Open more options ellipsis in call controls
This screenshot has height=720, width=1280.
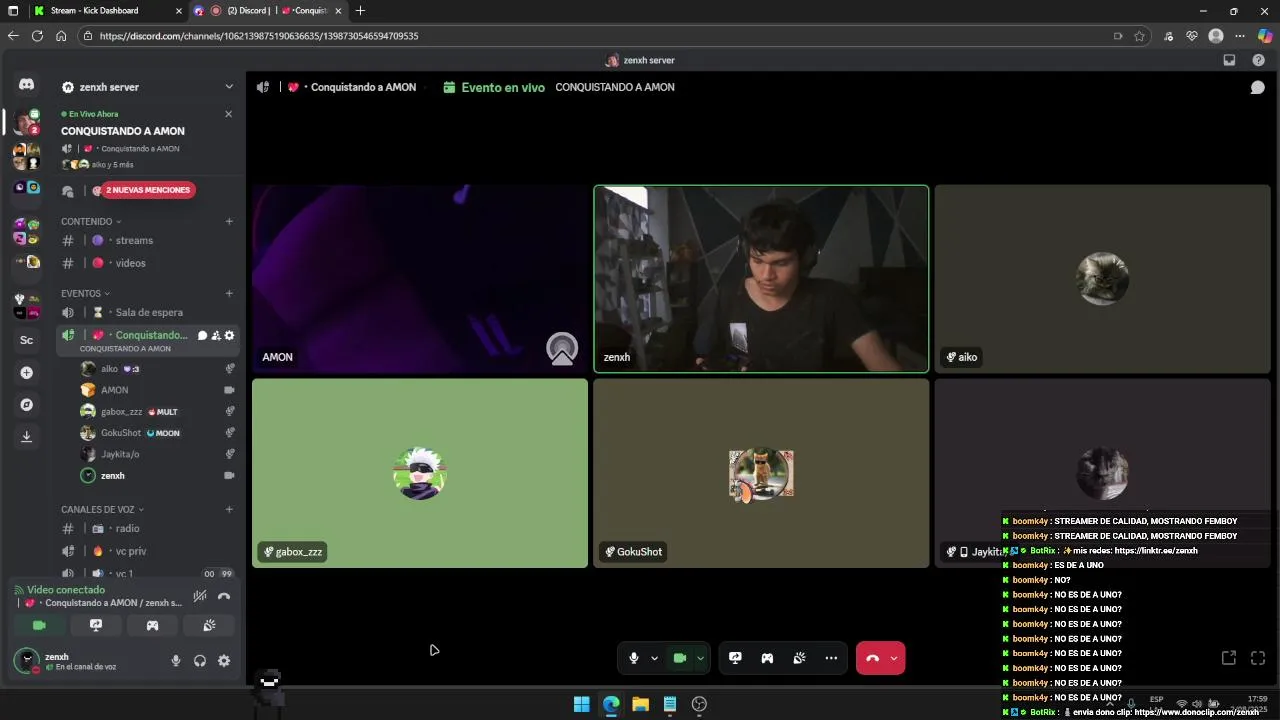(x=831, y=658)
